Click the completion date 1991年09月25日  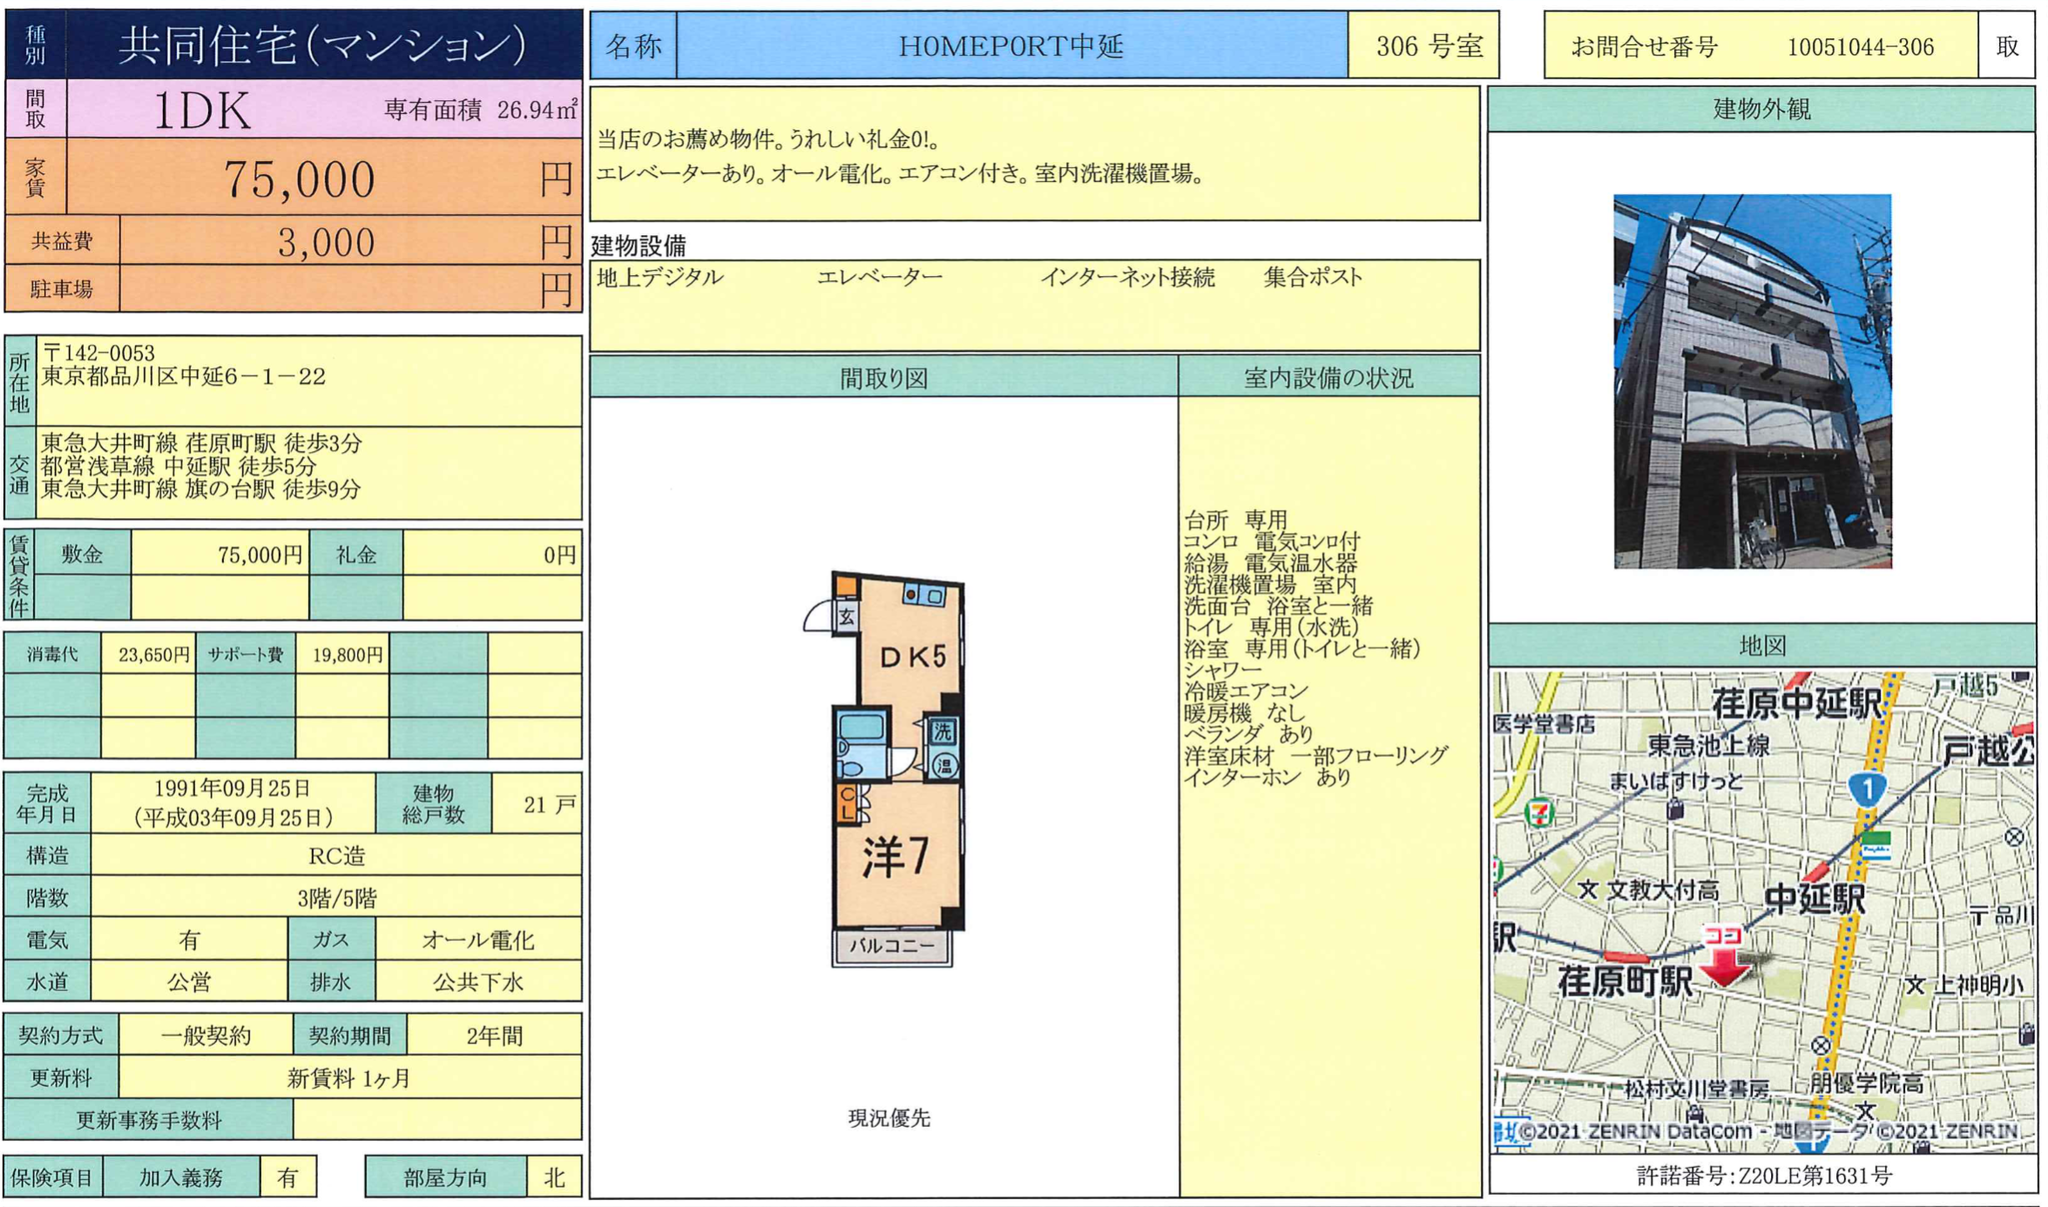click(x=232, y=789)
